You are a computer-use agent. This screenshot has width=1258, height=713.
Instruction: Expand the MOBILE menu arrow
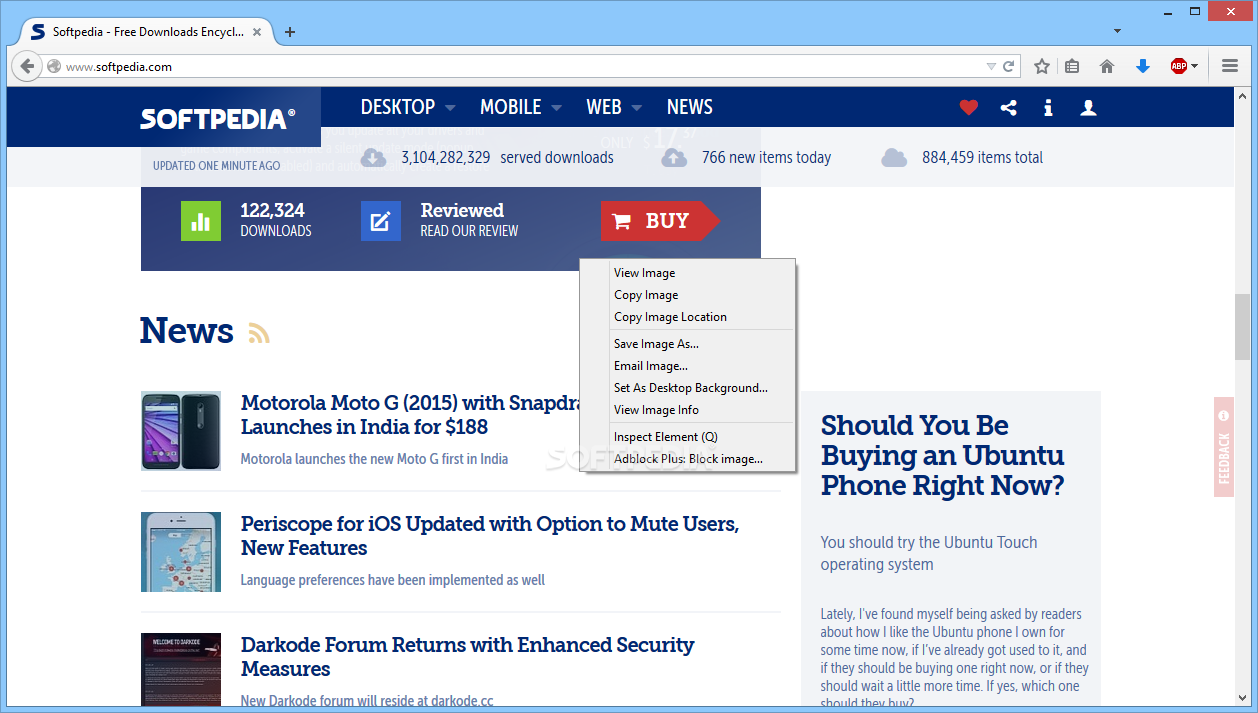(556, 108)
